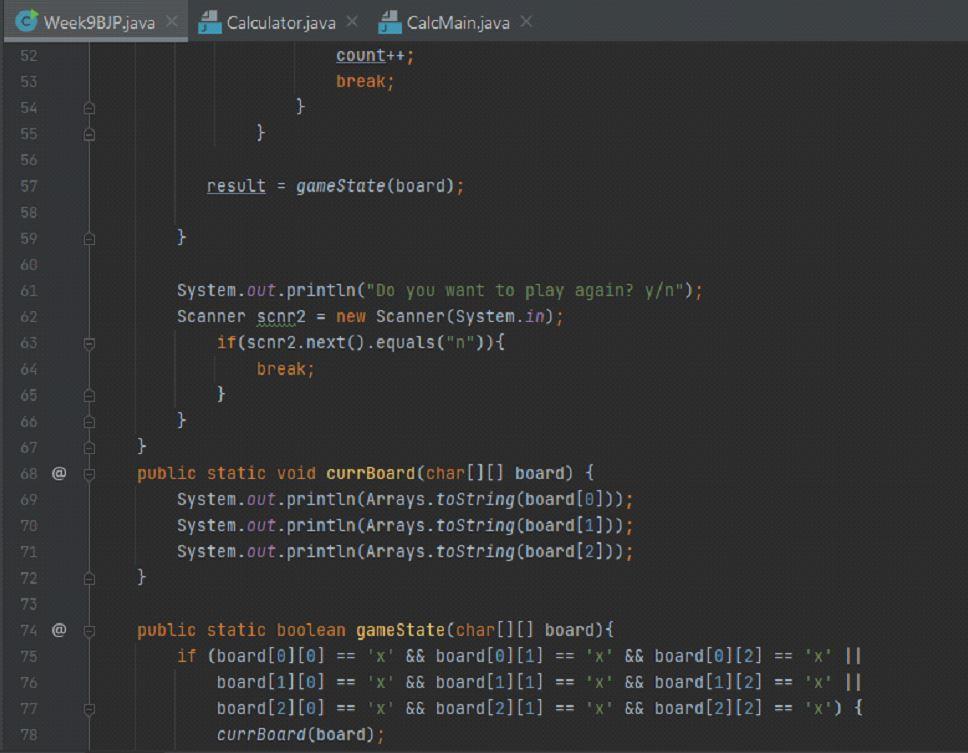Click line number 75 in gutter
The image size is (968, 753).
28,657
